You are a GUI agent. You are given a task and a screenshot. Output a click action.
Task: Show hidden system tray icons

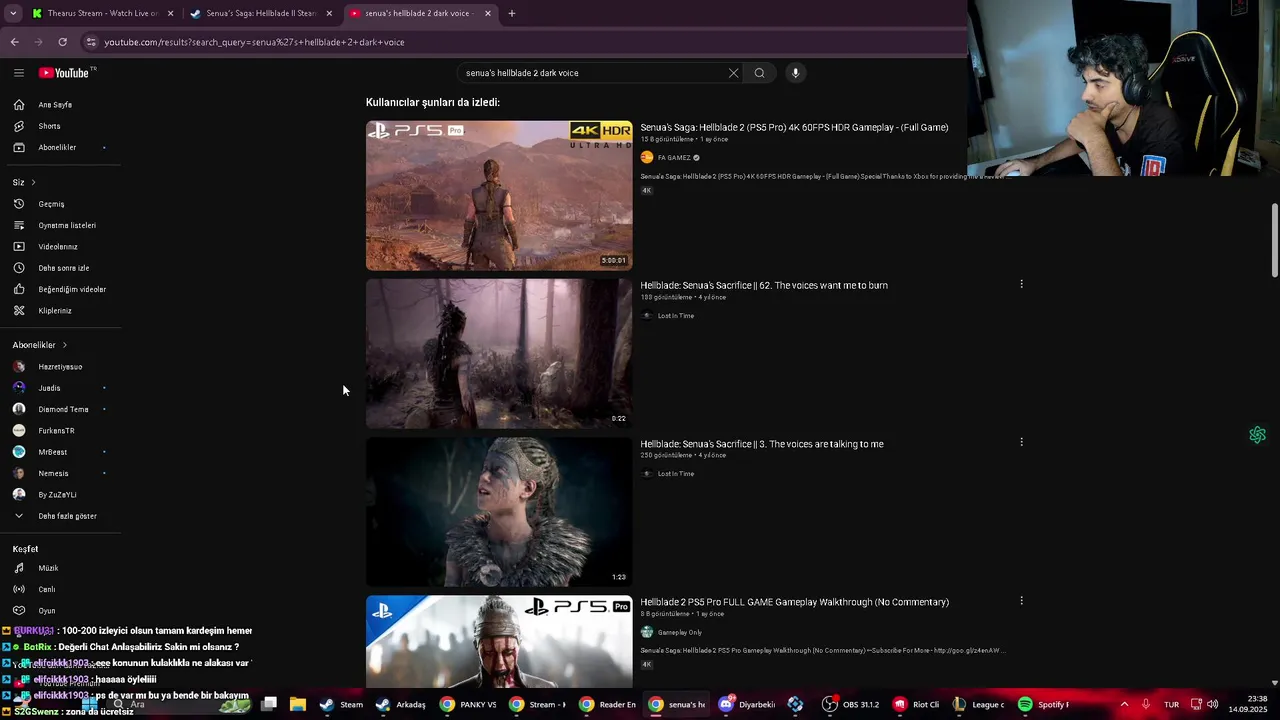pyautogui.click(x=1124, y=704)
